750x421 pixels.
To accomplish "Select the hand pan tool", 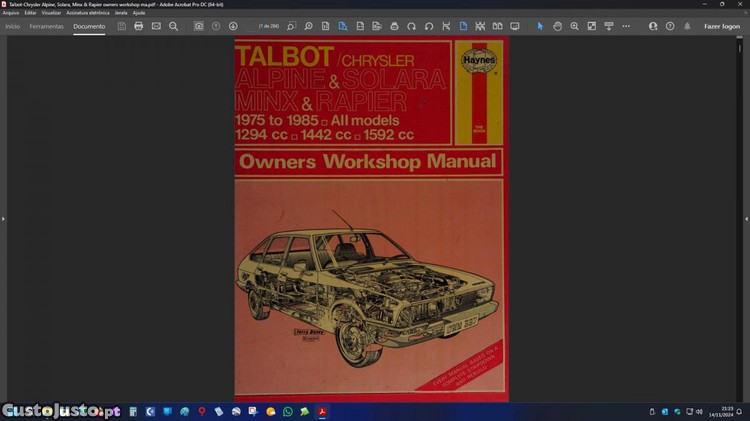I will (x=557, y=26).
